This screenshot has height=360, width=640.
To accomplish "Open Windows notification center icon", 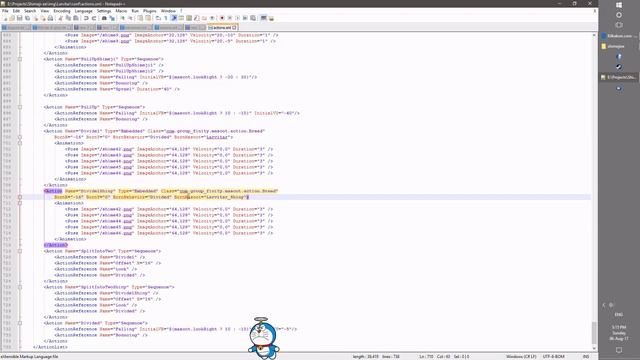I will [619, 350].
